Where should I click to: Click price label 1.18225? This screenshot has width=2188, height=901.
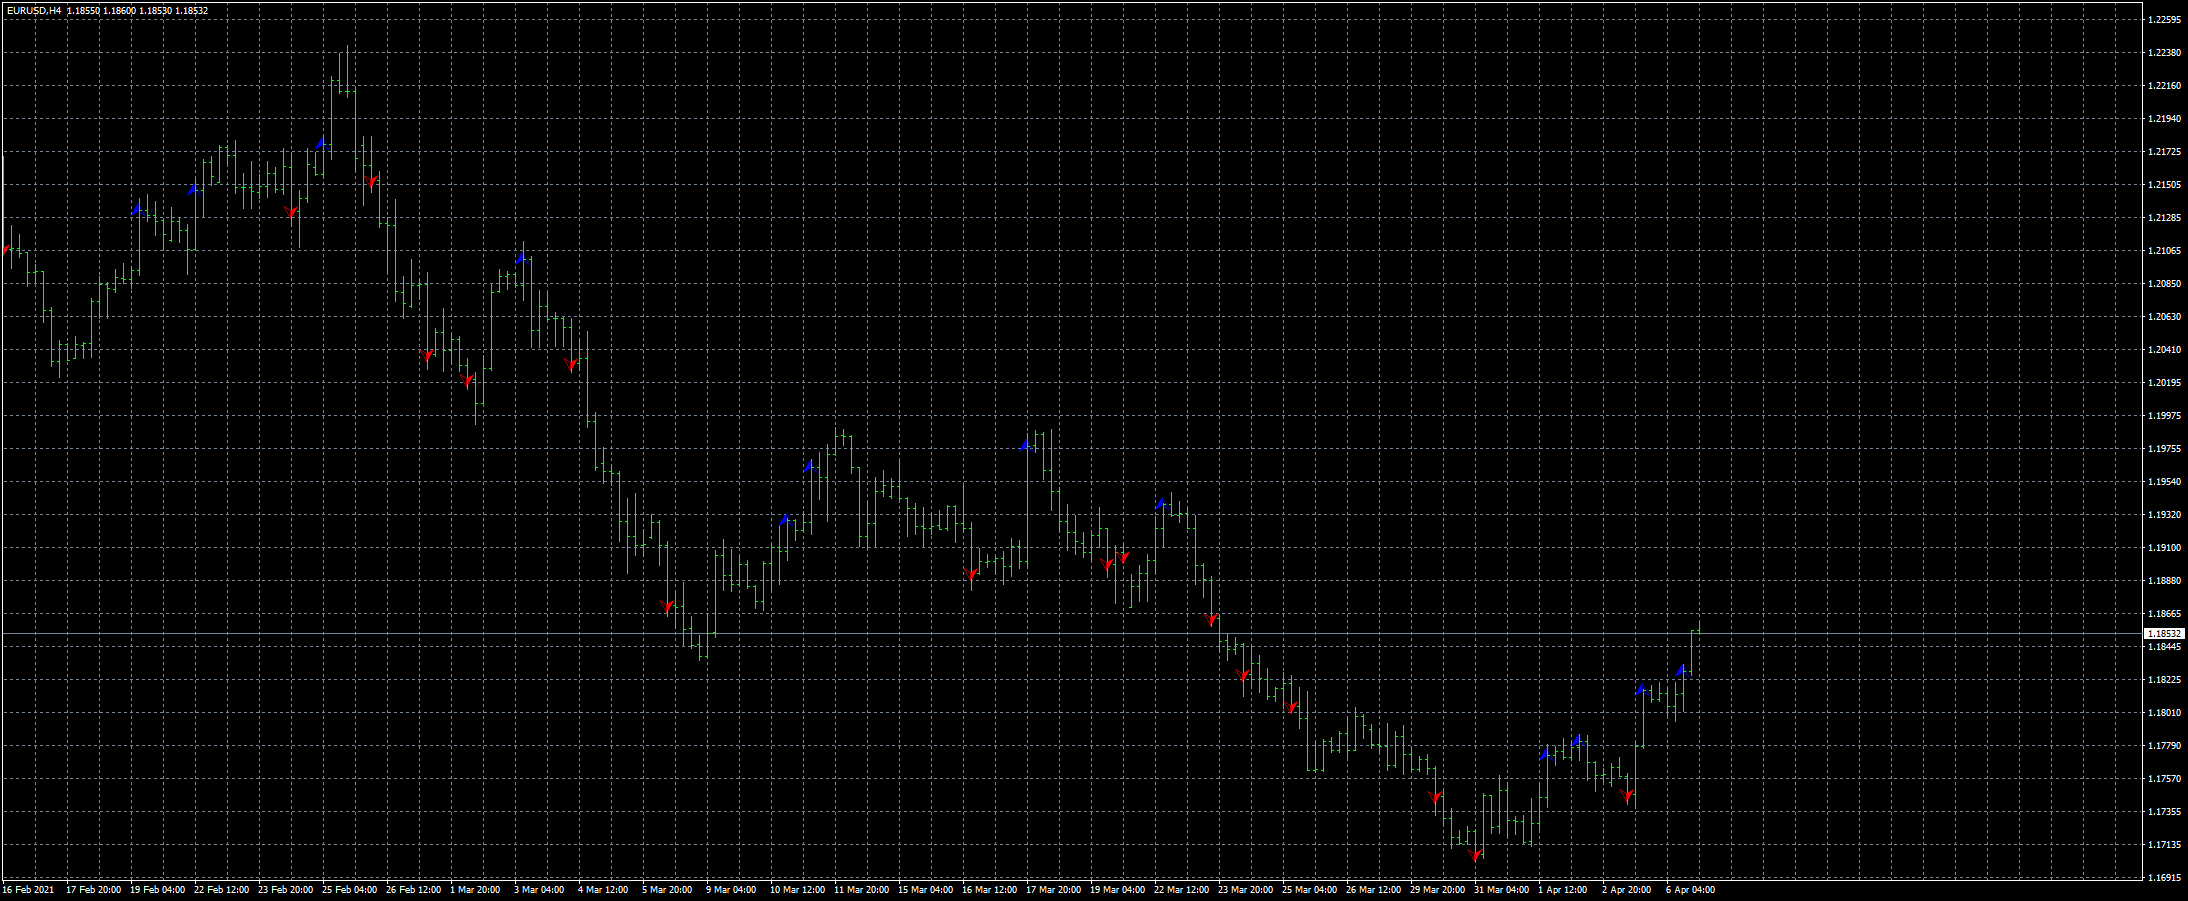click(2163, 679)
